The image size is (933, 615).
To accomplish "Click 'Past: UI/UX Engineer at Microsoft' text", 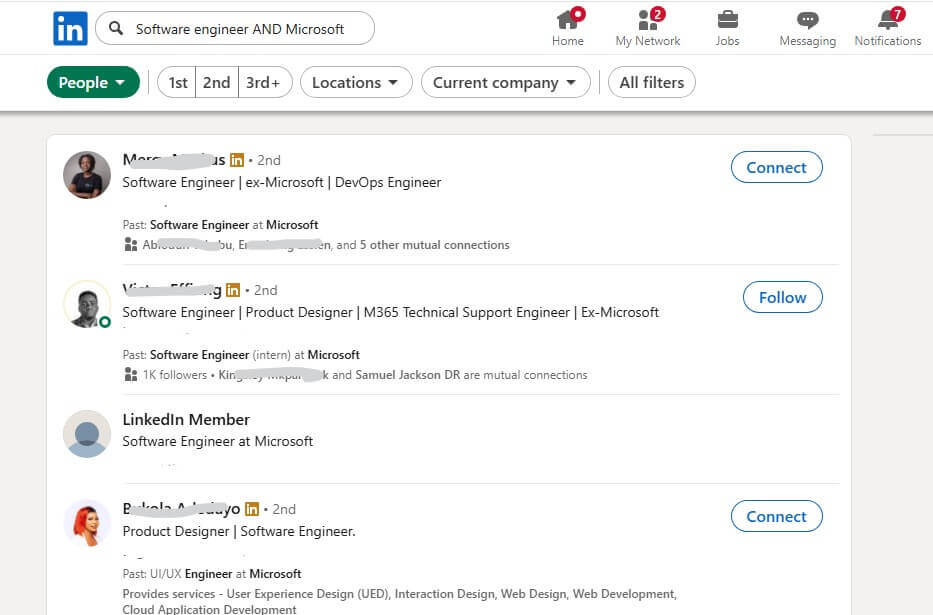I will coord(212,574).
